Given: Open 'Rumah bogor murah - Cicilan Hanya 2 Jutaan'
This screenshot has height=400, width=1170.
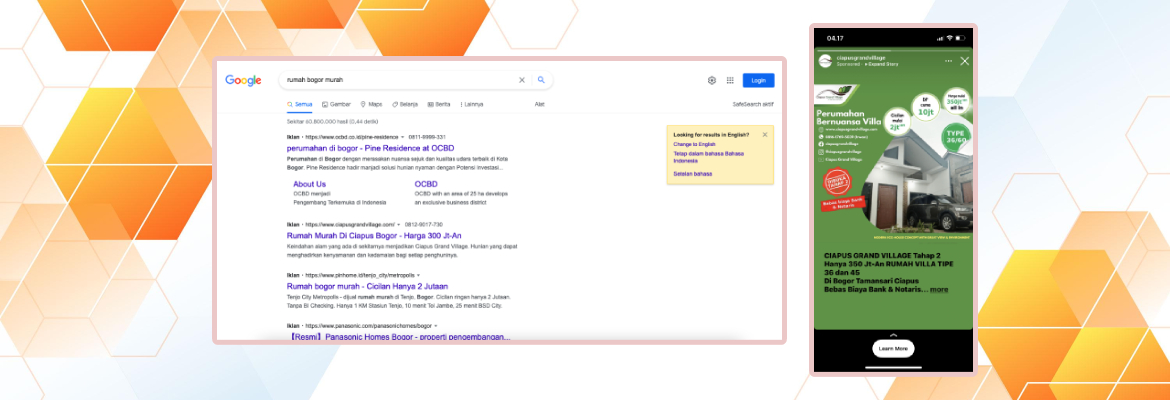Looking at the screenshot, I should point(365,286).
